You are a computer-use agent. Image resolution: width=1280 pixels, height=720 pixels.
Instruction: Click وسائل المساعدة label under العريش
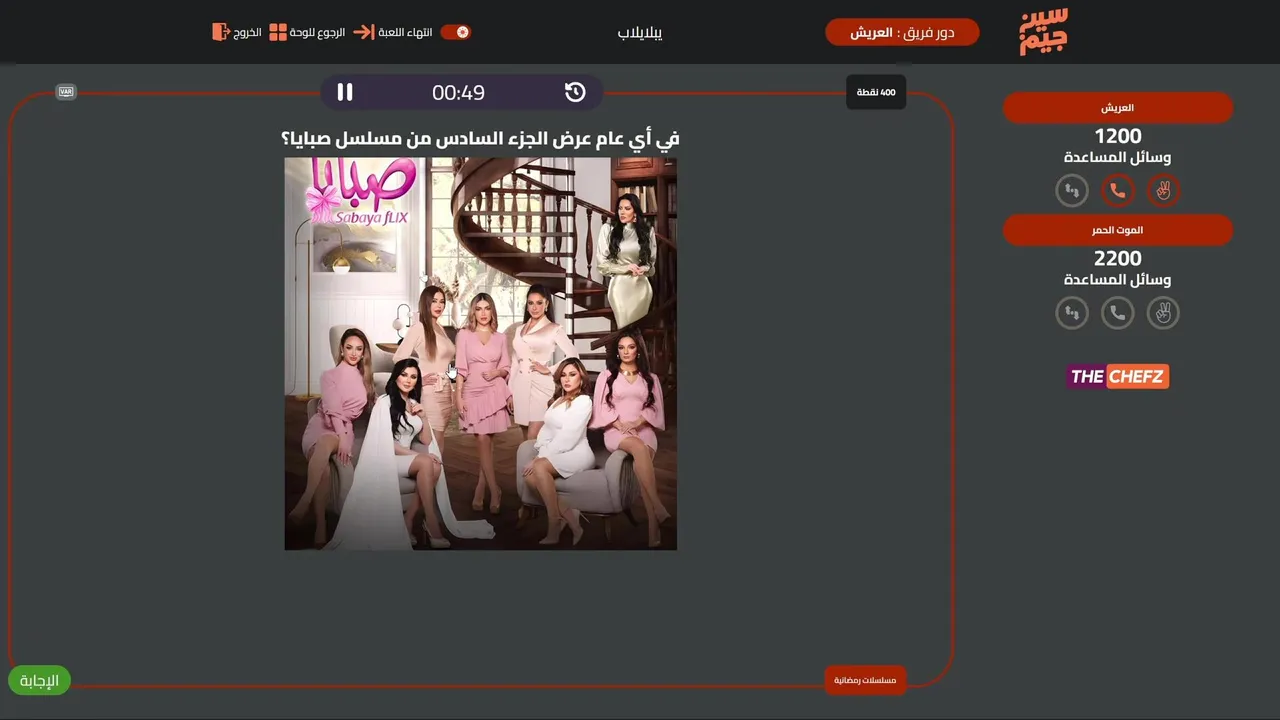click(x=1118, y=158)
